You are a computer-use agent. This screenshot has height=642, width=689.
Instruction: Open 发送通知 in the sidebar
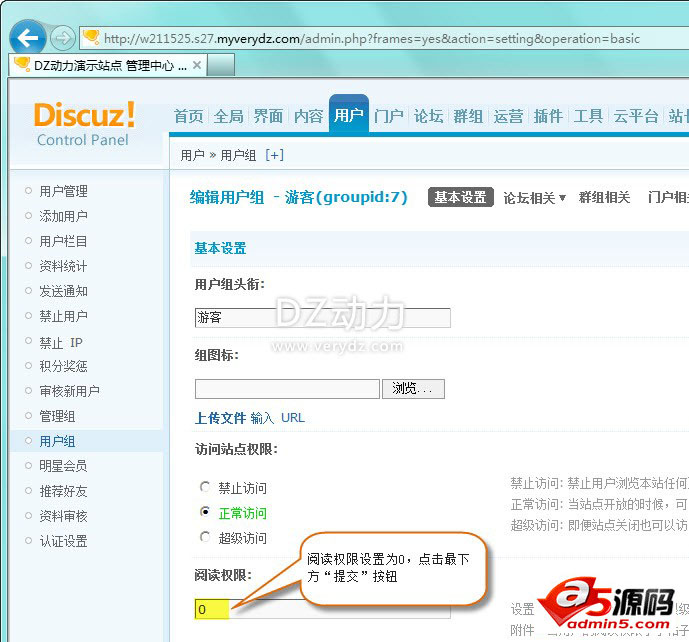tap(63, 291)
